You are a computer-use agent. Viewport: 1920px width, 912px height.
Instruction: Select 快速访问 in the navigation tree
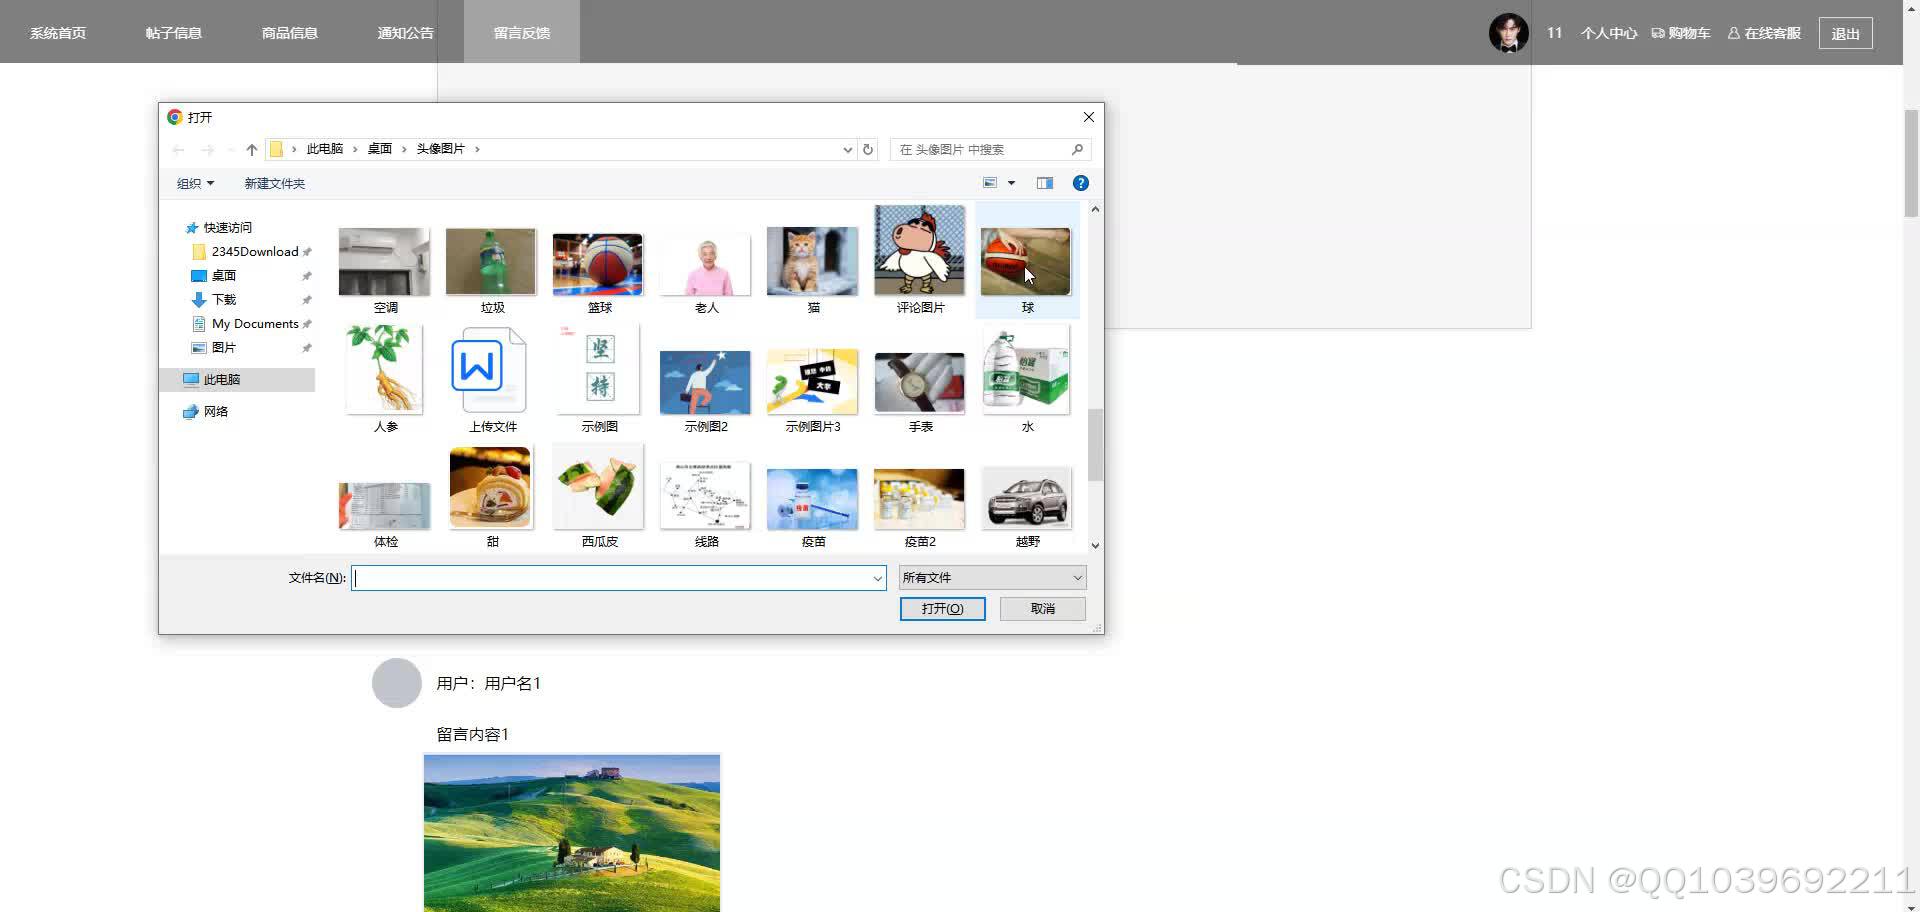pos(228,228)
